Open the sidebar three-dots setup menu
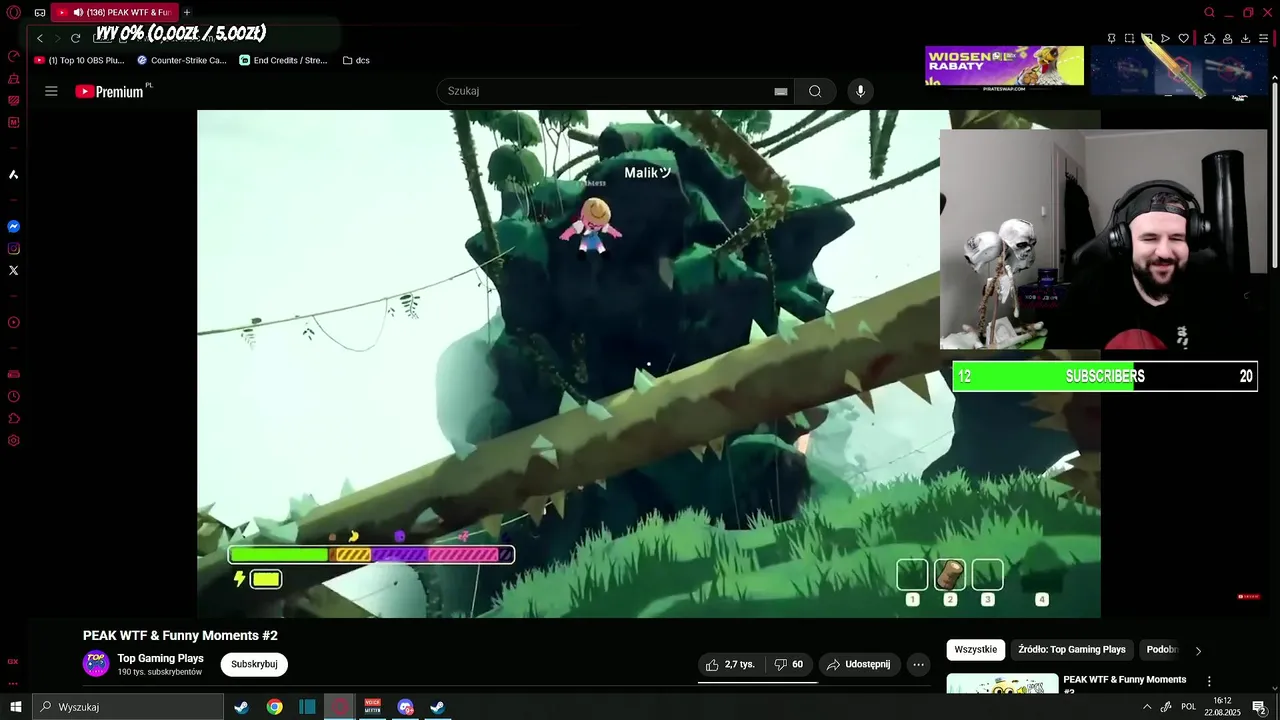Image resolution: width=1280 pixels, height=720 pixels. click(x=14, y=684)
